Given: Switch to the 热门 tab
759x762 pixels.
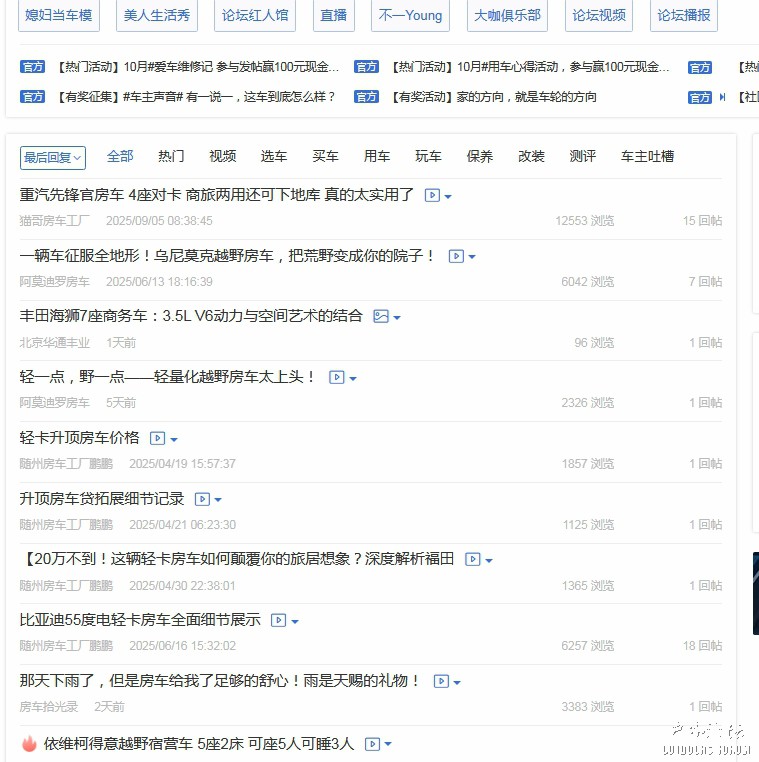Looking at the screenshot, I should [171, 156].
